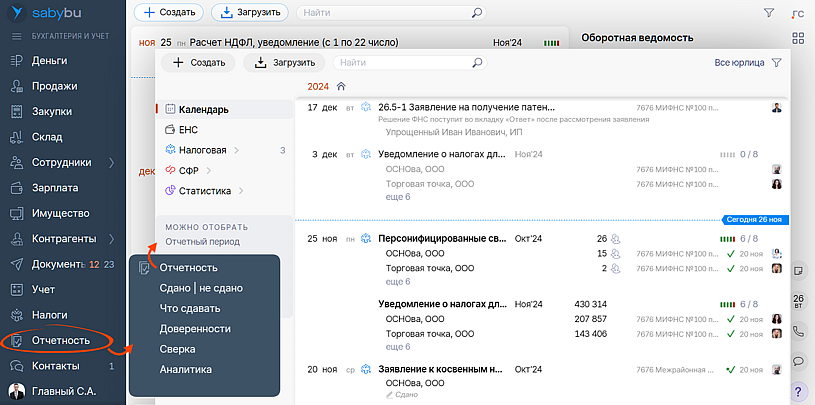Screen dimensions: 815x405
Task: Click the inner Создать button
Action: point(199,62)
